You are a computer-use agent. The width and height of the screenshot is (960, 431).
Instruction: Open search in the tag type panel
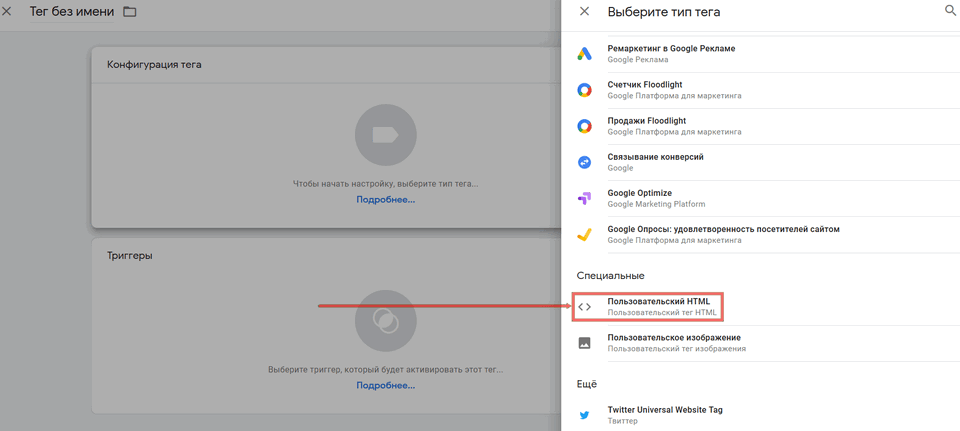pos(950,11)
